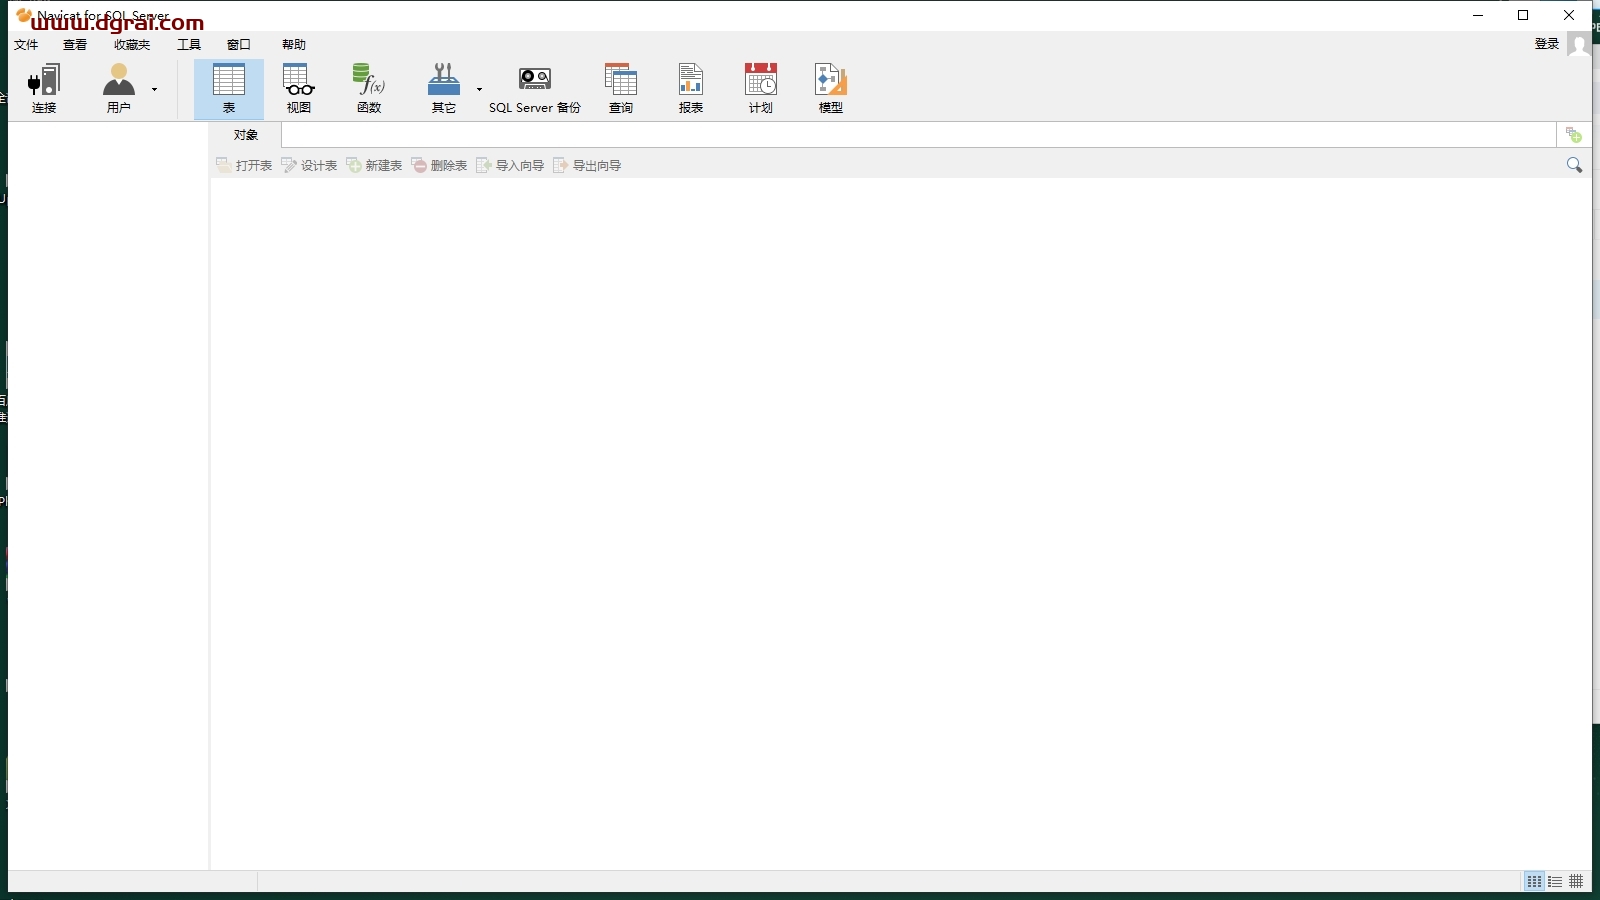The height and width of the screenshot is (900, 1600).
Task: Open the 连接 (Connection) toolbar icon
Action: [x=44, y=88]
